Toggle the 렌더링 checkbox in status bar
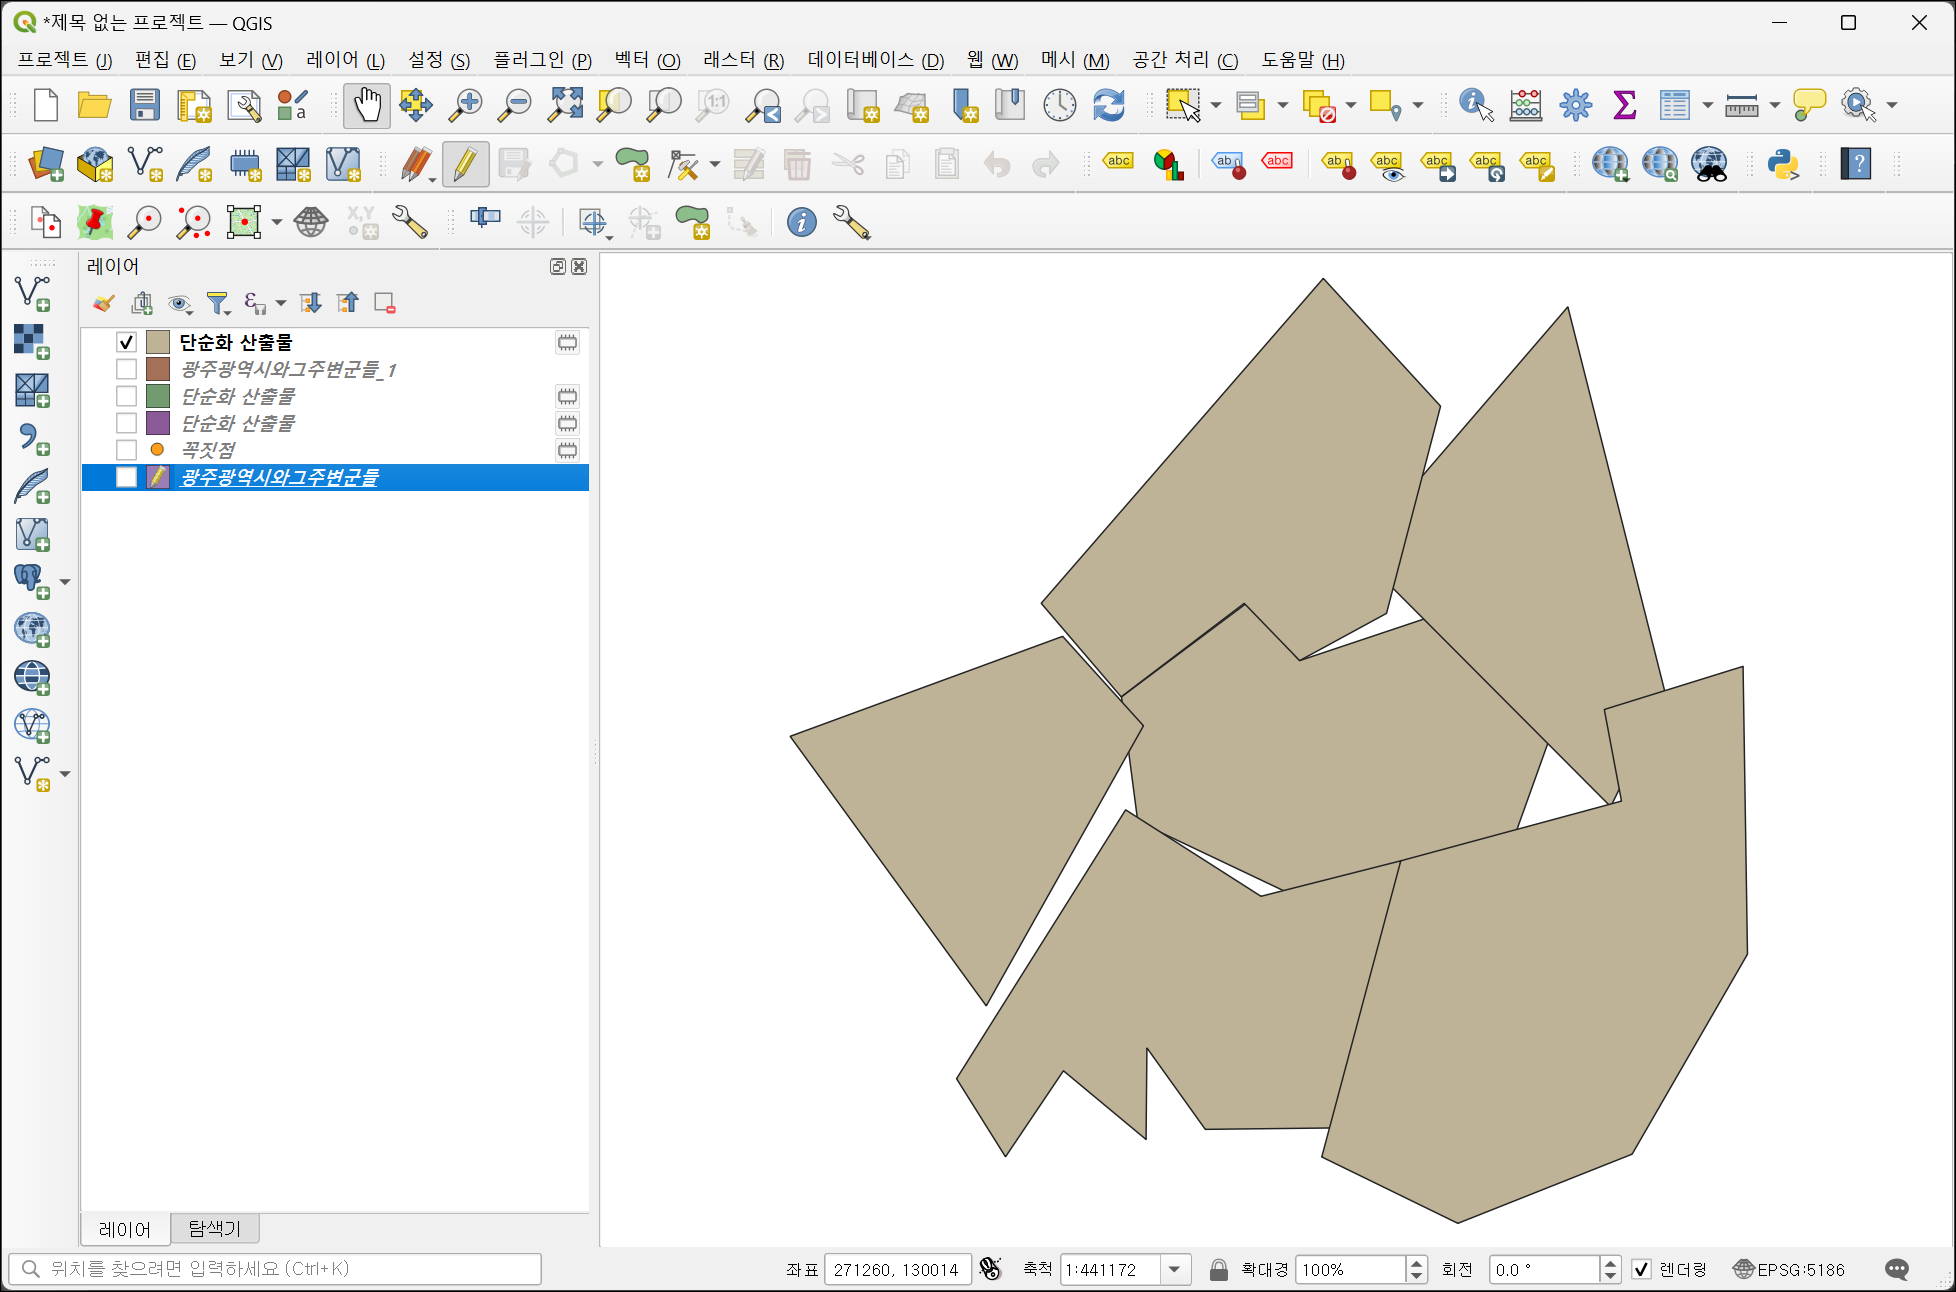The width and height of the screenshot is (1956, 1292). (1641, 1269)
